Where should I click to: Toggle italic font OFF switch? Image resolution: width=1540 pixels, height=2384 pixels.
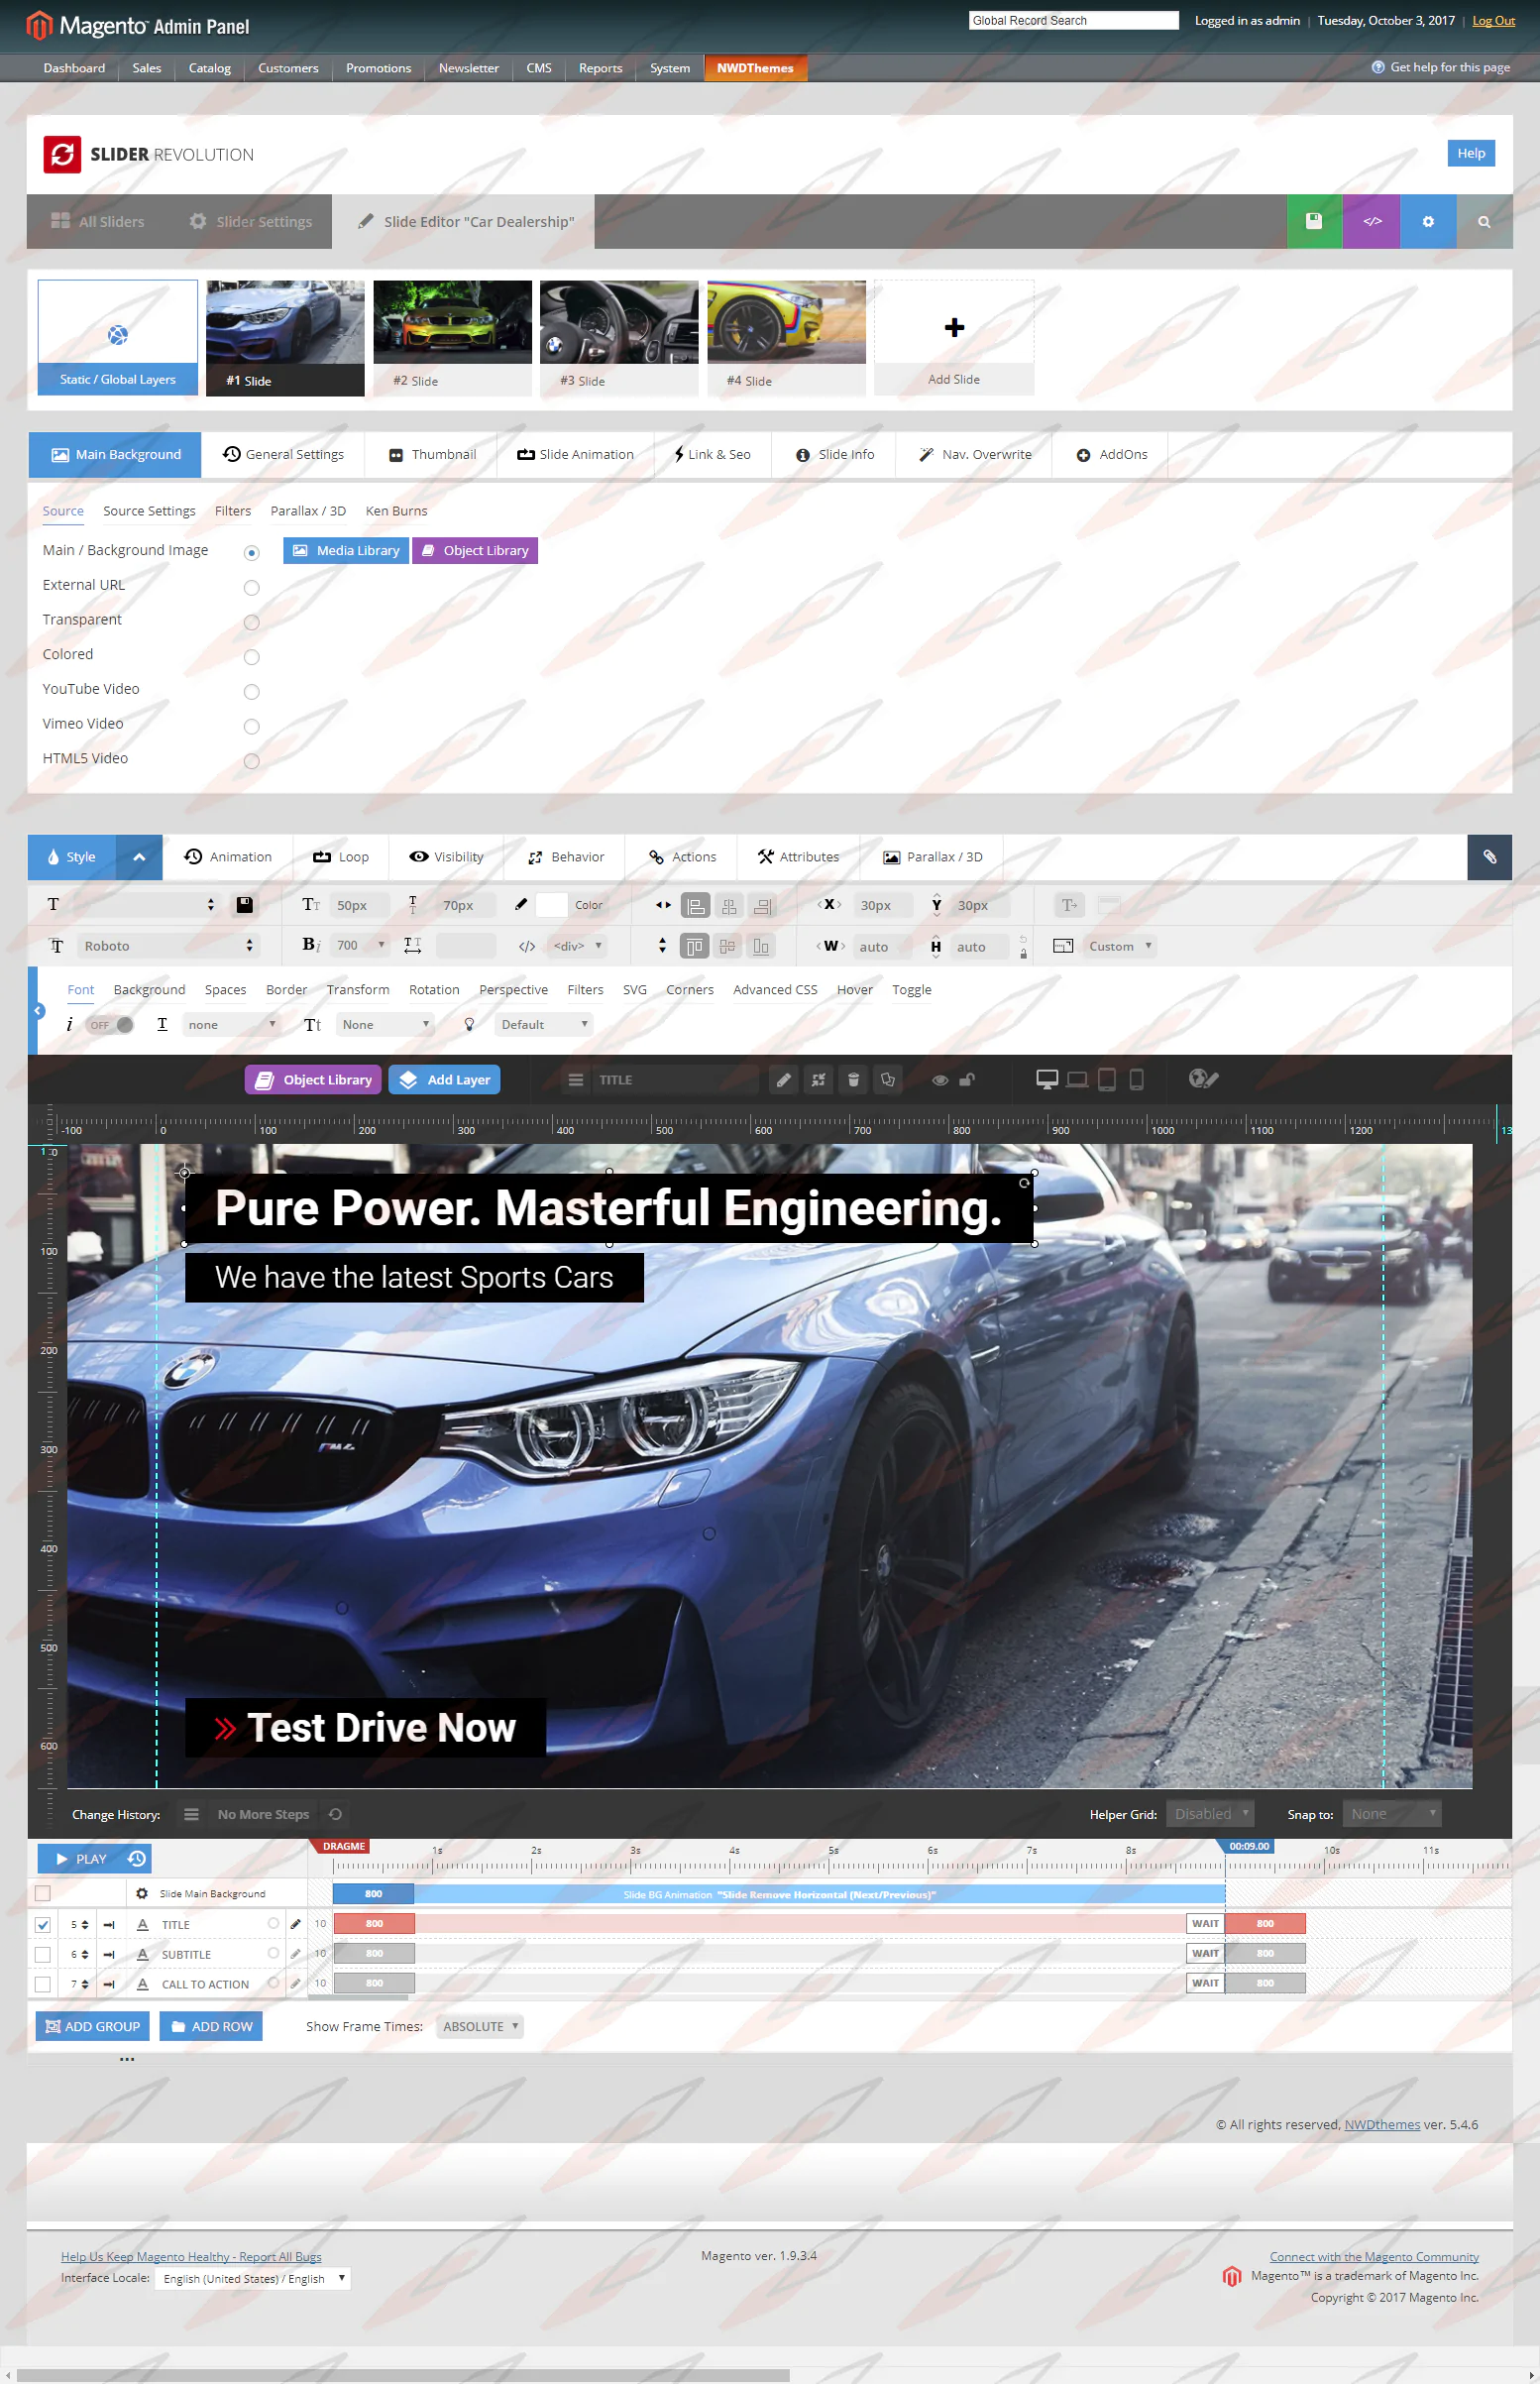point(110,1025)
